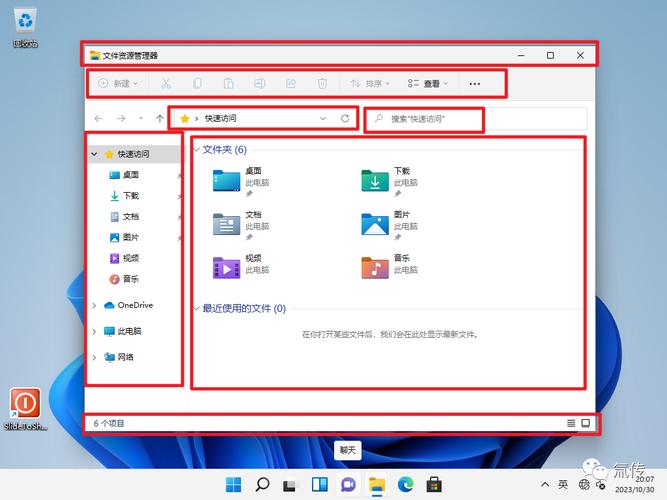Image resolution: width=667 pixels, height=500 pixels.
Task: Expand the 此电脑 tree node
Action: (x=94, y=331)
